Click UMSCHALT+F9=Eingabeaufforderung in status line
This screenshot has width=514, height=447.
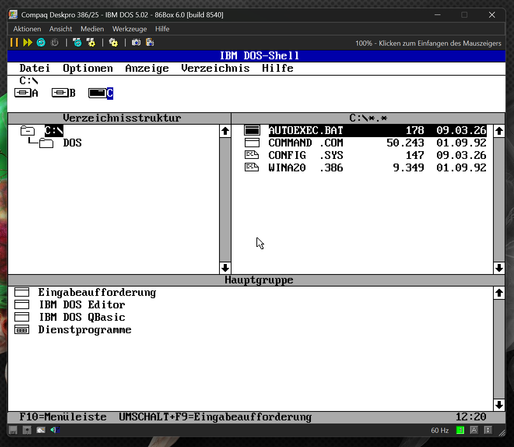click(x=215, y=417)
